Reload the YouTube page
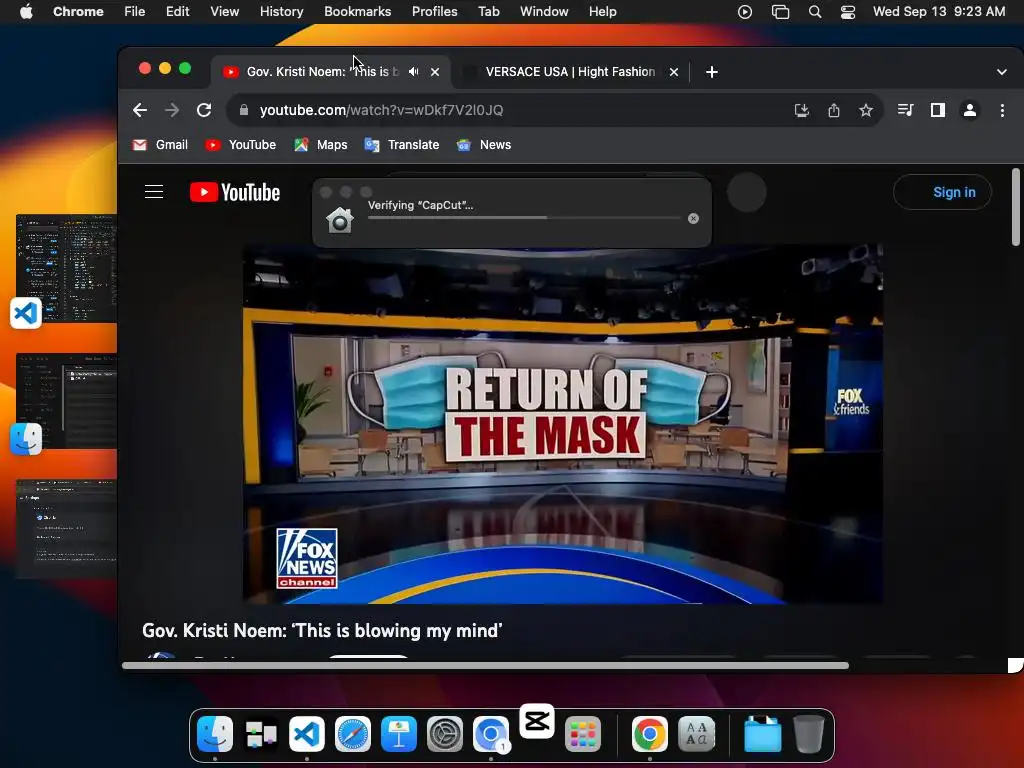The height and width of the screenshot is (768, 1024). tap(204, 110)
